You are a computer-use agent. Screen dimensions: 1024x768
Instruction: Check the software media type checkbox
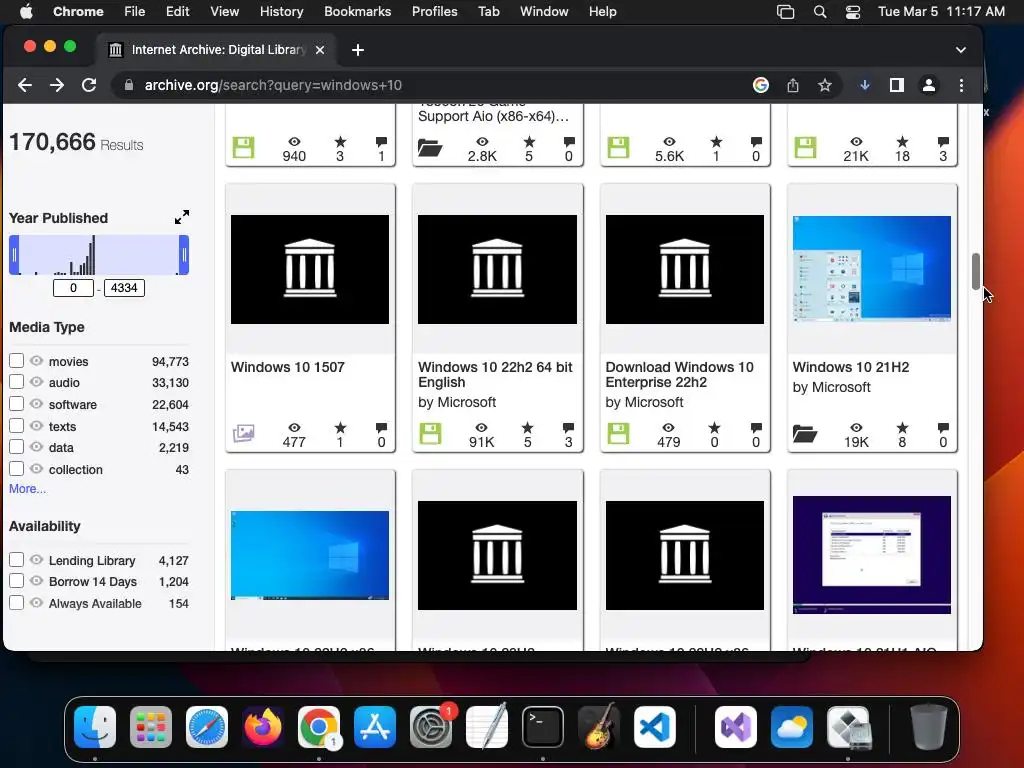(x=16, y=404)
